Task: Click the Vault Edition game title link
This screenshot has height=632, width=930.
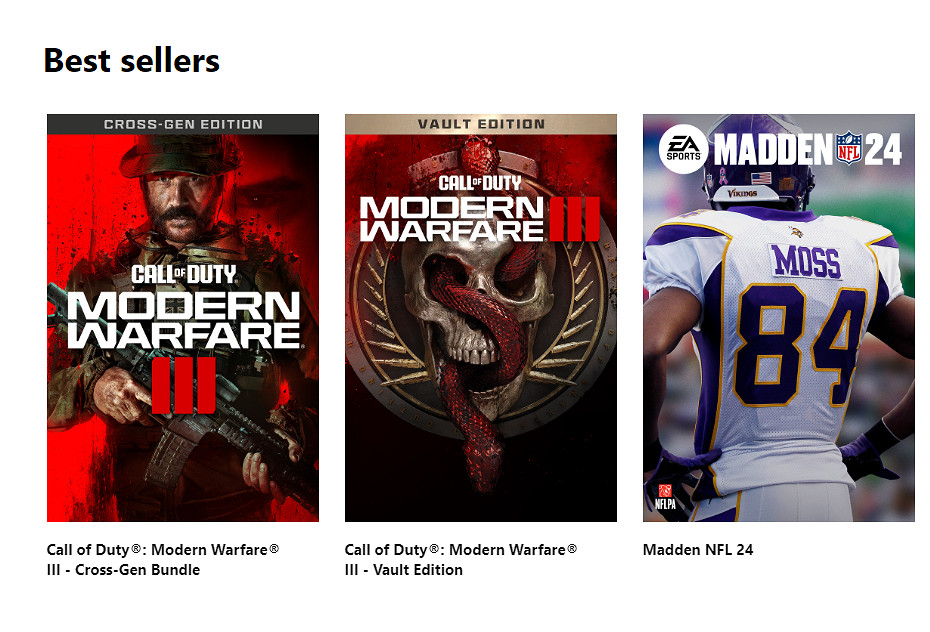Action: pyautogui.click(x=461, y=560)
